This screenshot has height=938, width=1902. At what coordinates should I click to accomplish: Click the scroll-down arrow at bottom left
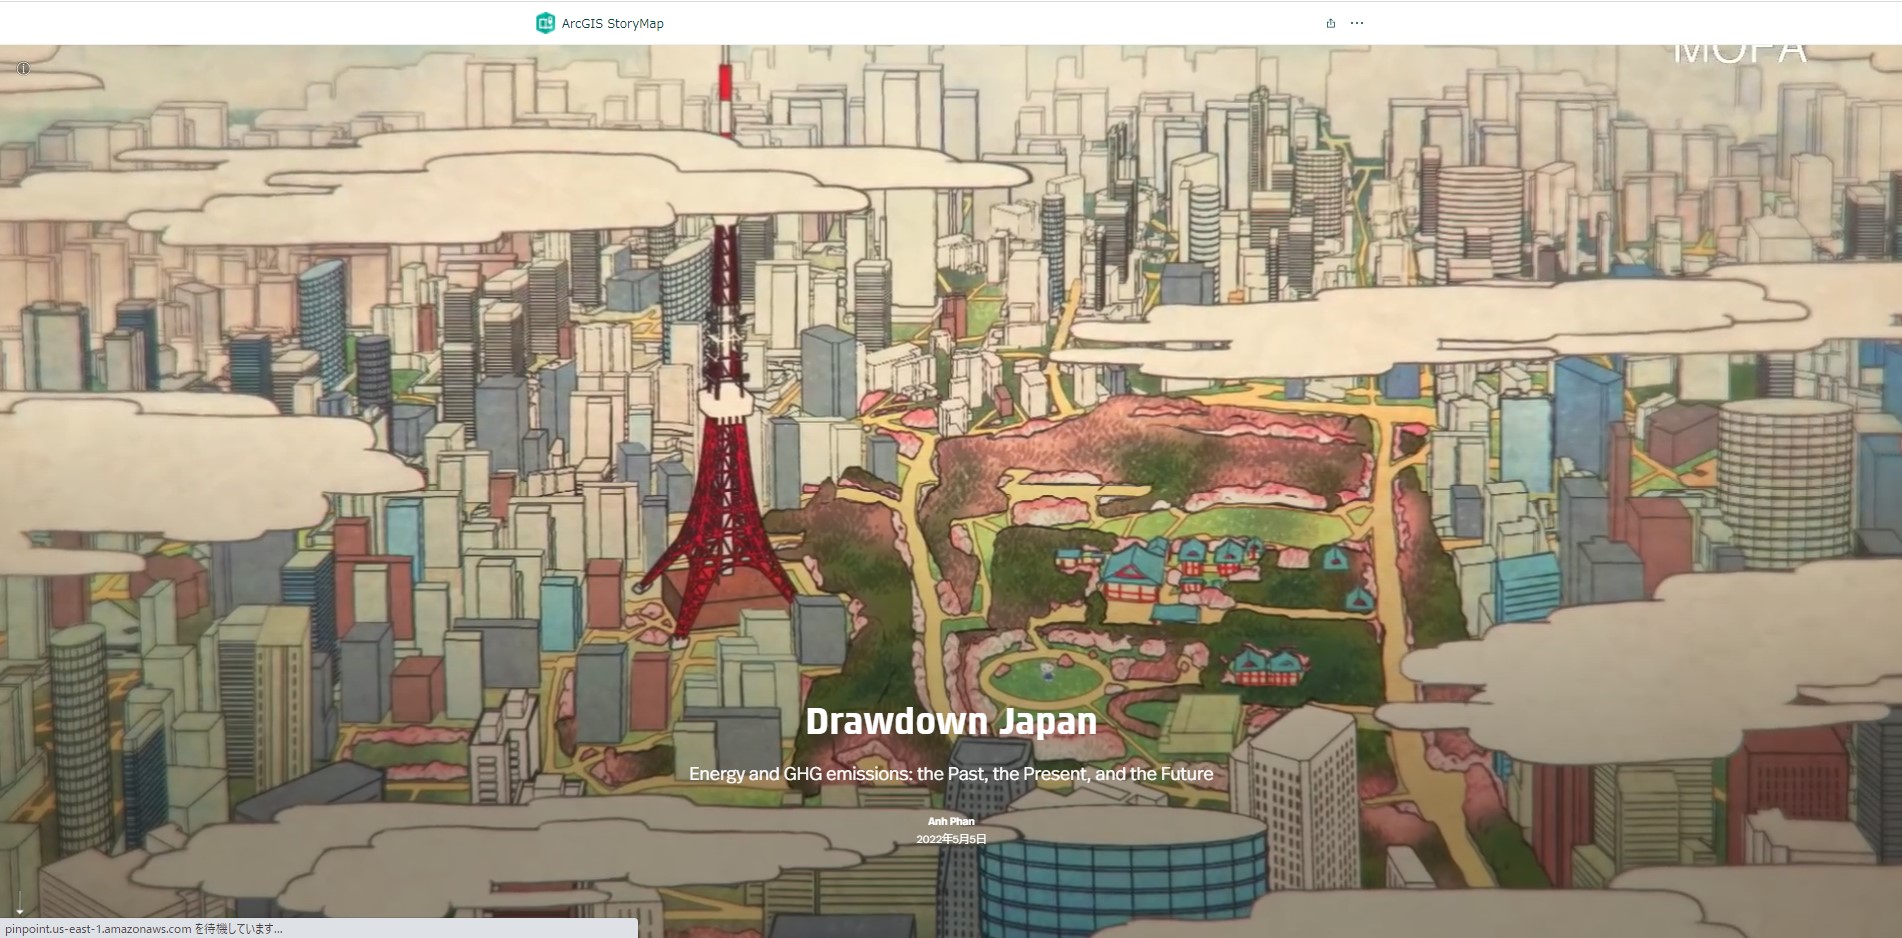pos(19,909)
